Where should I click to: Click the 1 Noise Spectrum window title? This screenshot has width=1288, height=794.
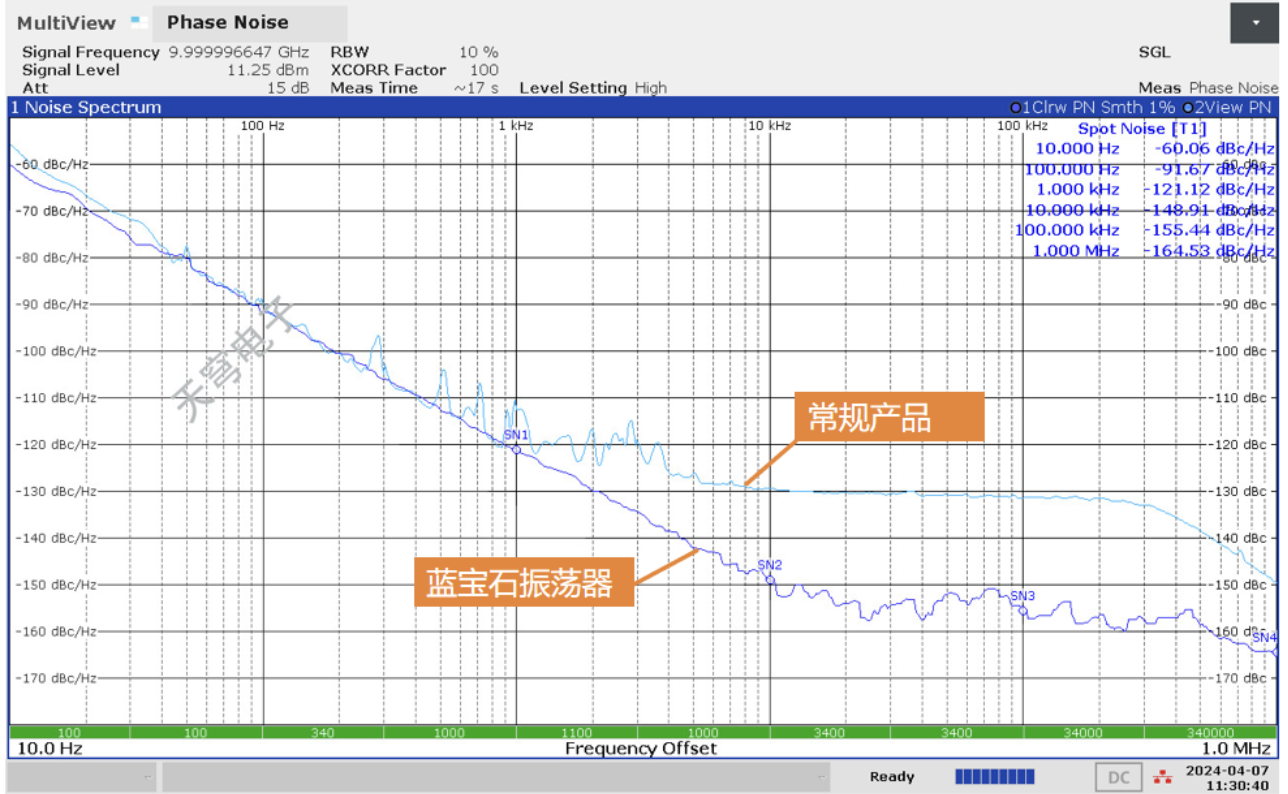(86, 107)
